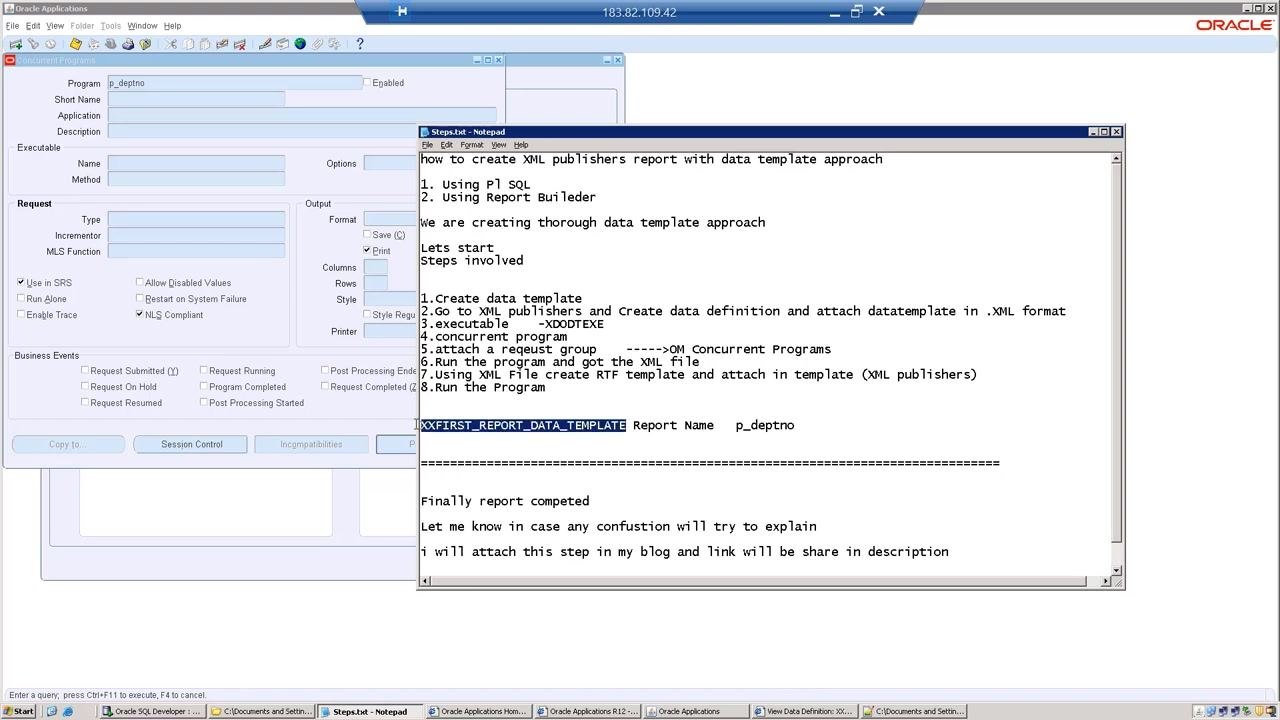Open the Tools menu in Oracle Applications

pyautogui.click(x=110, y=26)
